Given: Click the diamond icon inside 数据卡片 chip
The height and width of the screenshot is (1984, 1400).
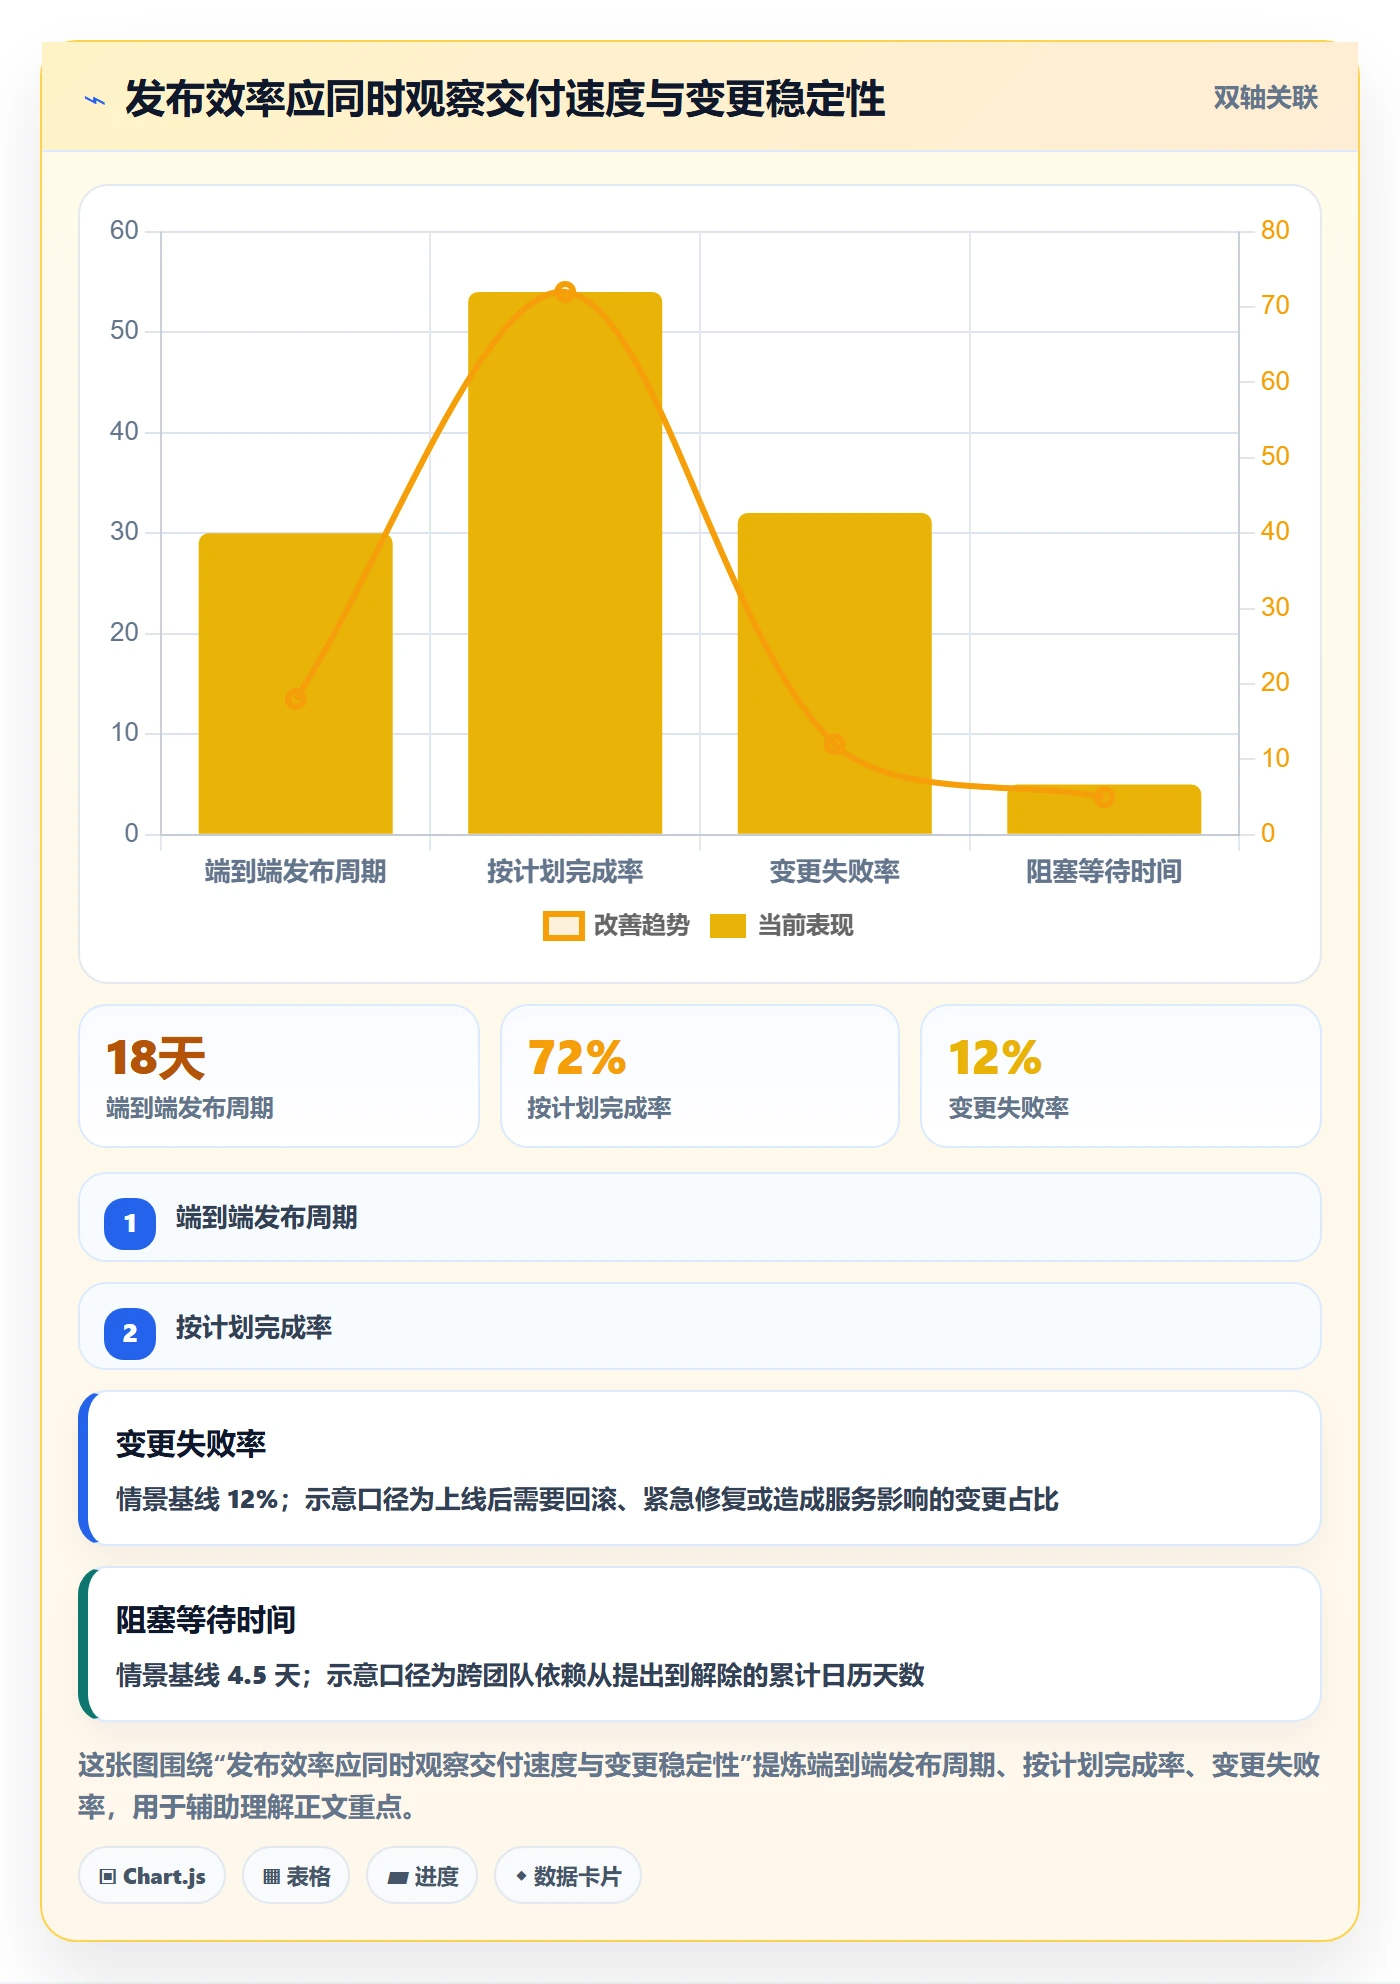Looking at the screenshot, I should (521, 1876).
